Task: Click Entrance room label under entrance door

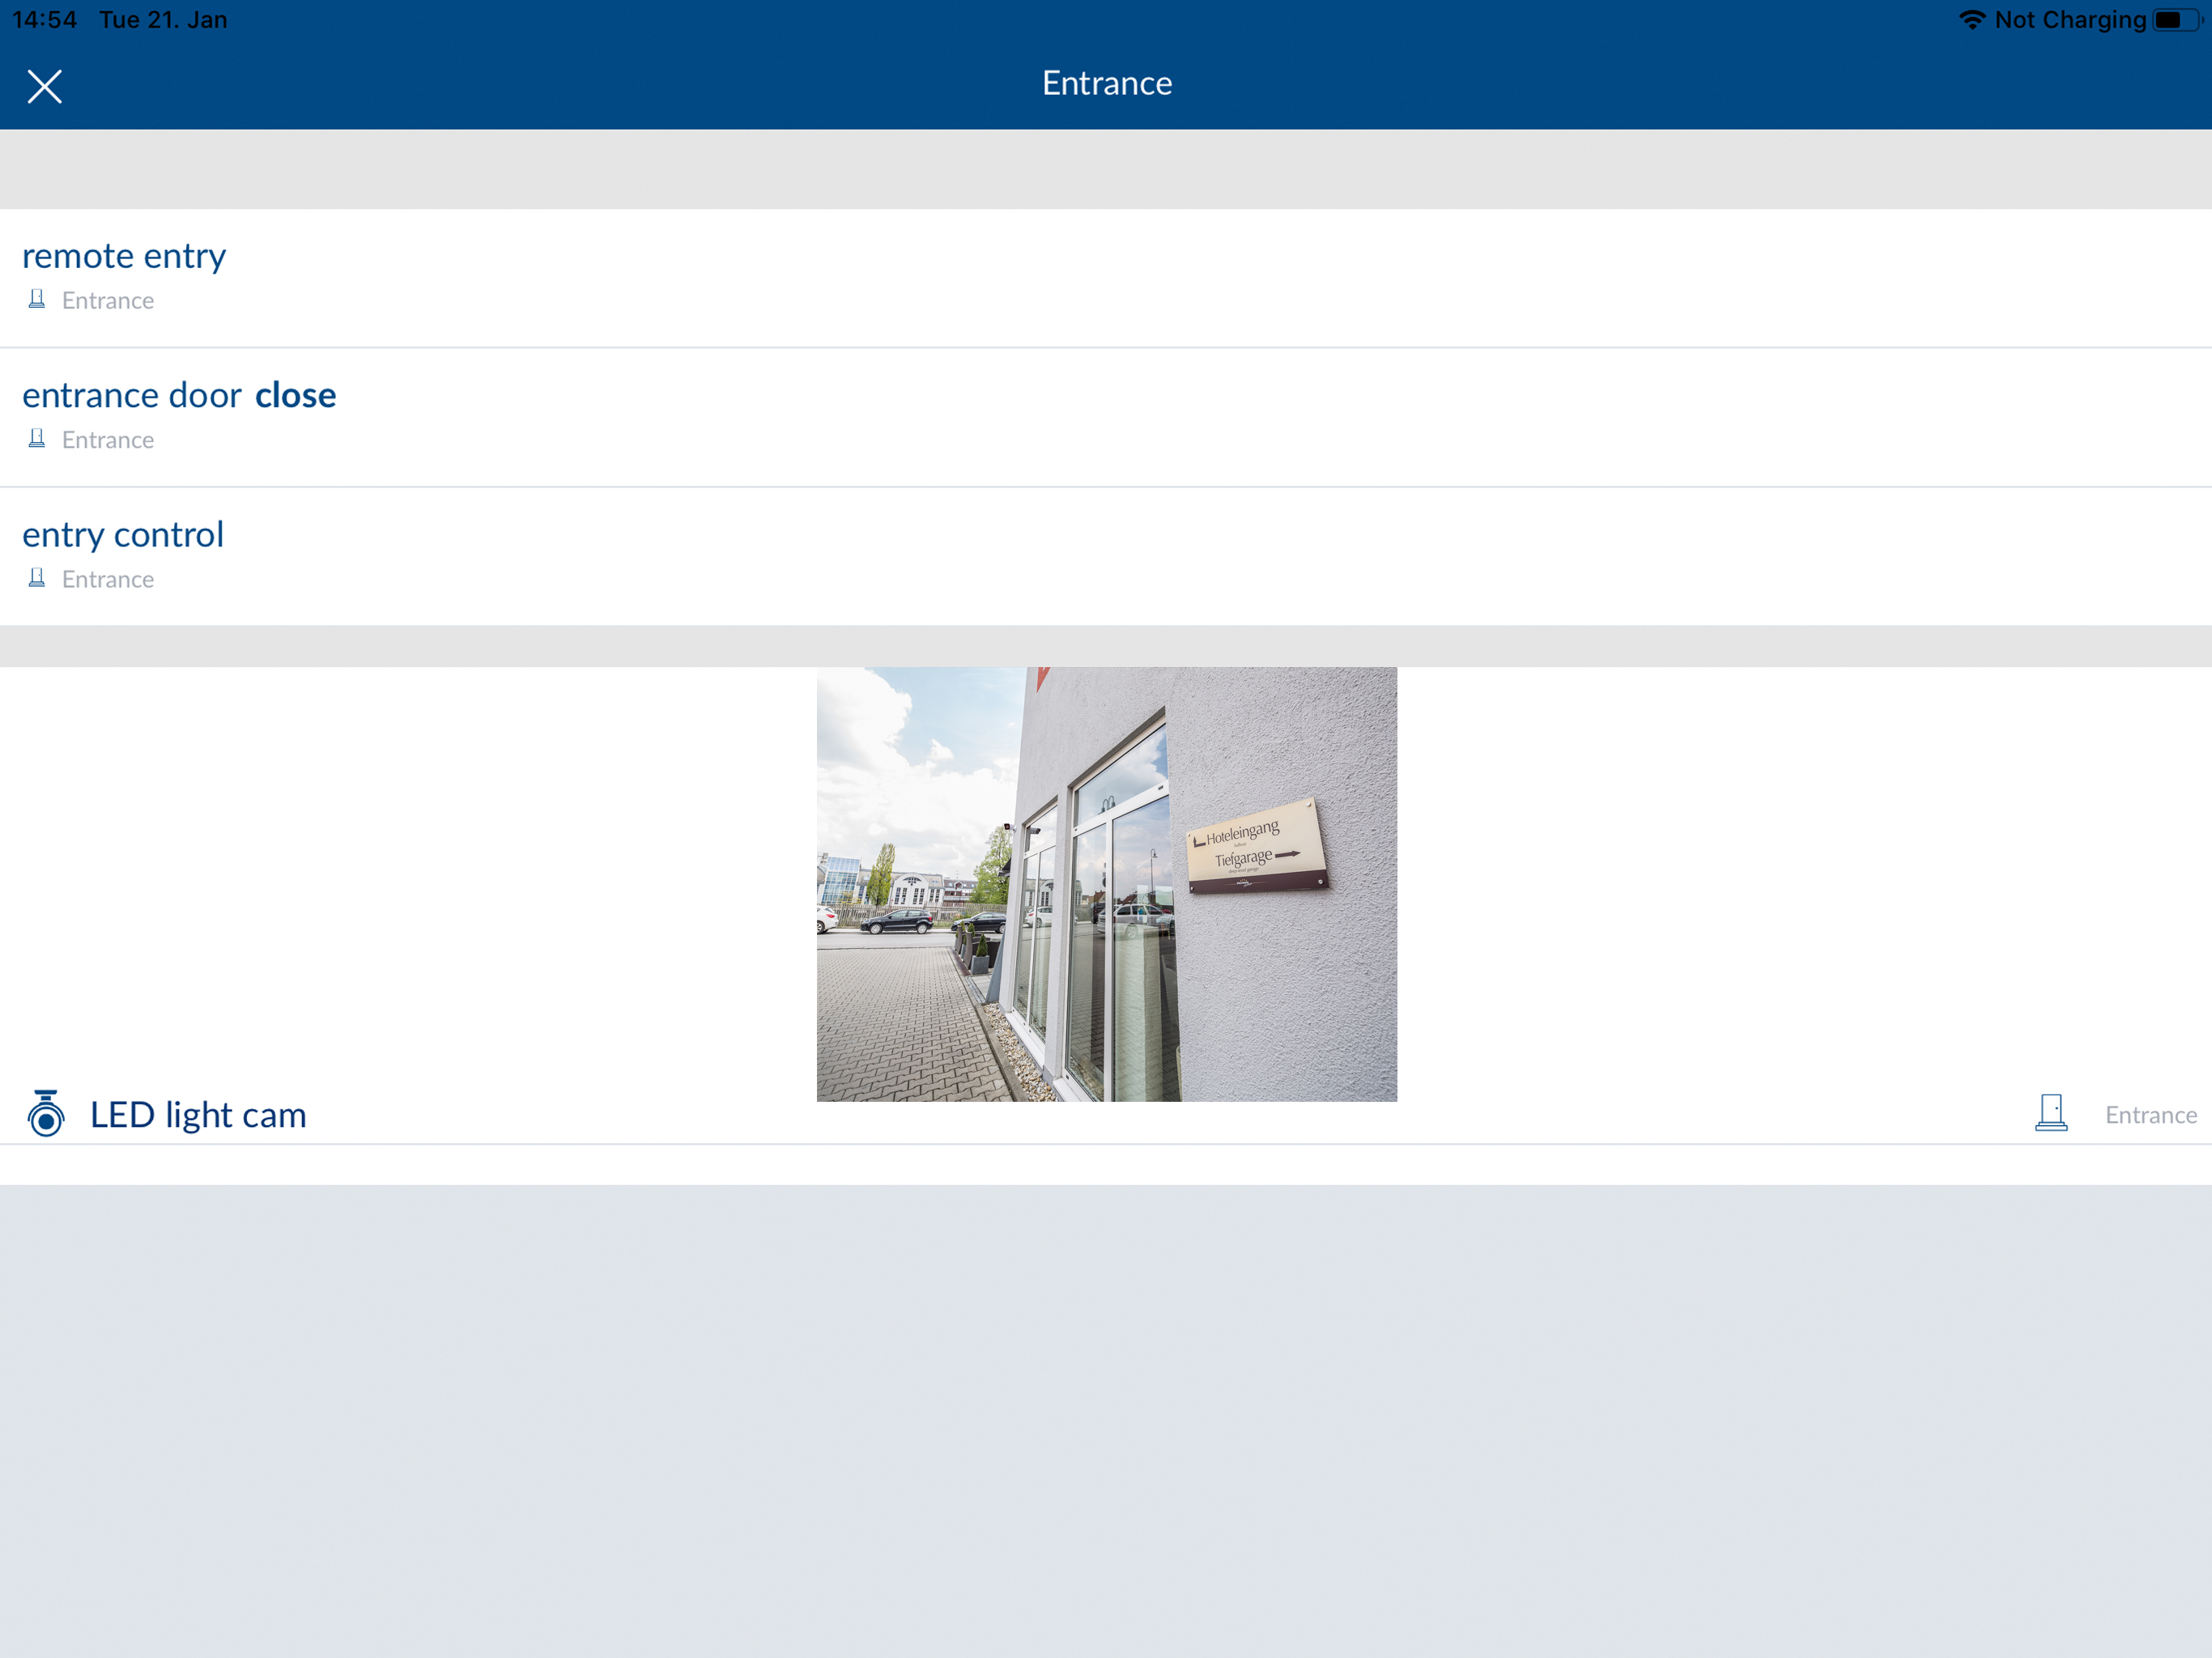Action: 108,440
